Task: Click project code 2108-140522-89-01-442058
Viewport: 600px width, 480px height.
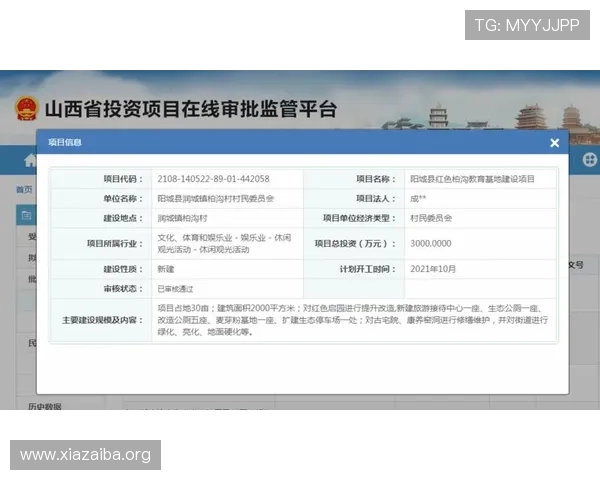Action: (214, 179)
